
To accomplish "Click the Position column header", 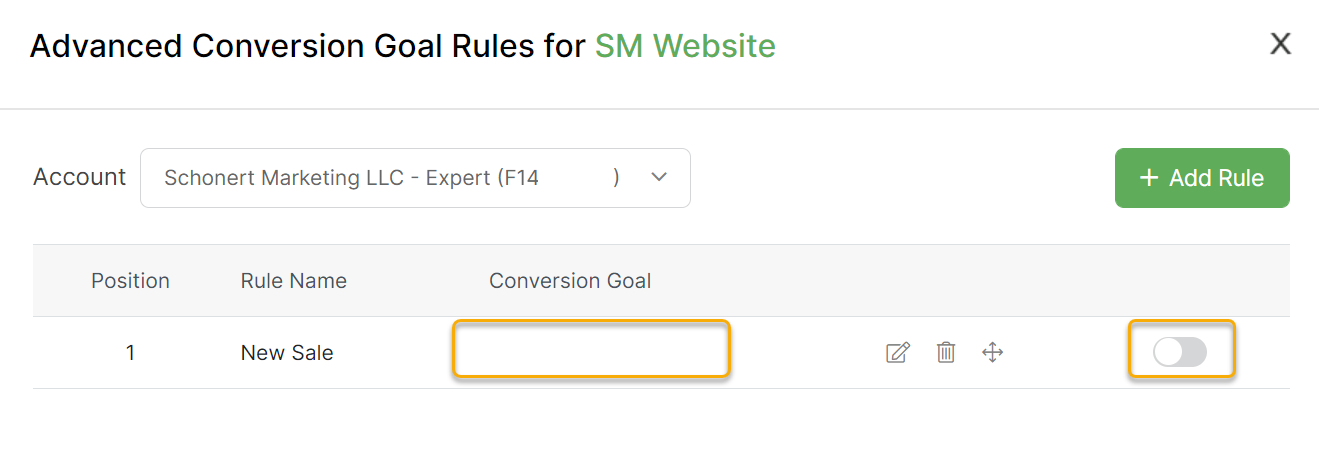I will 131,281.
